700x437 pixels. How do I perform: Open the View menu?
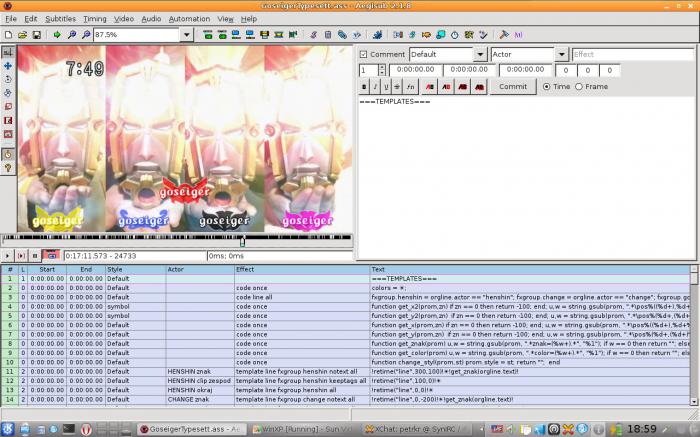(225, 19)
